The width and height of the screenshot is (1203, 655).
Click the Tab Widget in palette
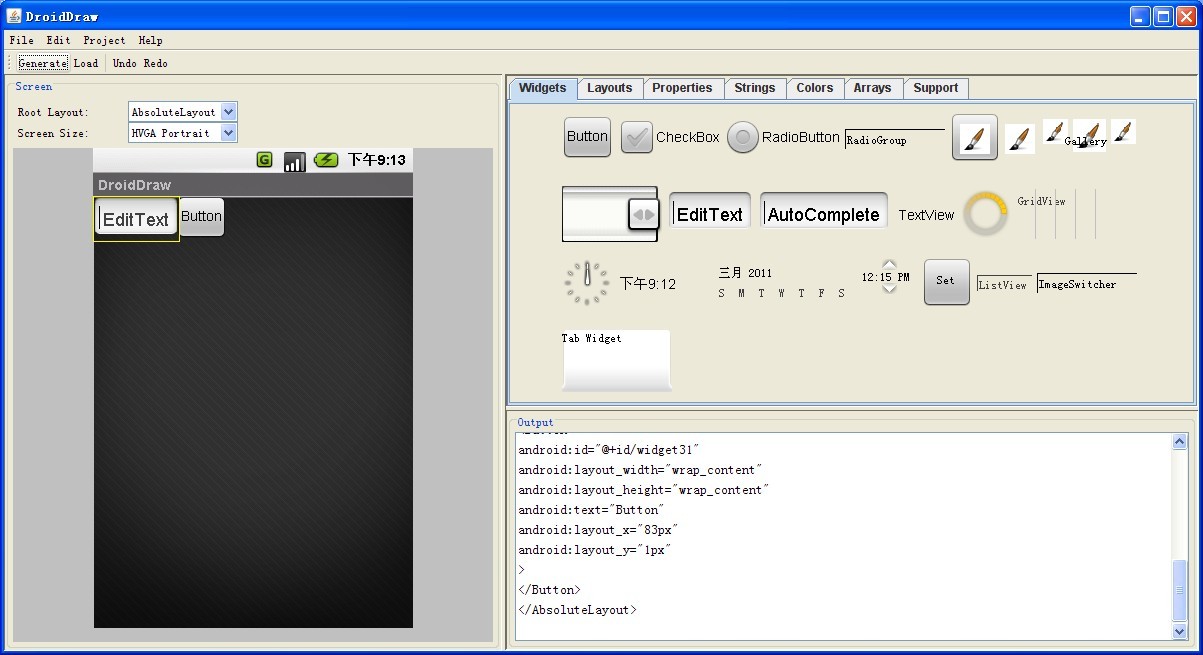click(x=616, y=360)
